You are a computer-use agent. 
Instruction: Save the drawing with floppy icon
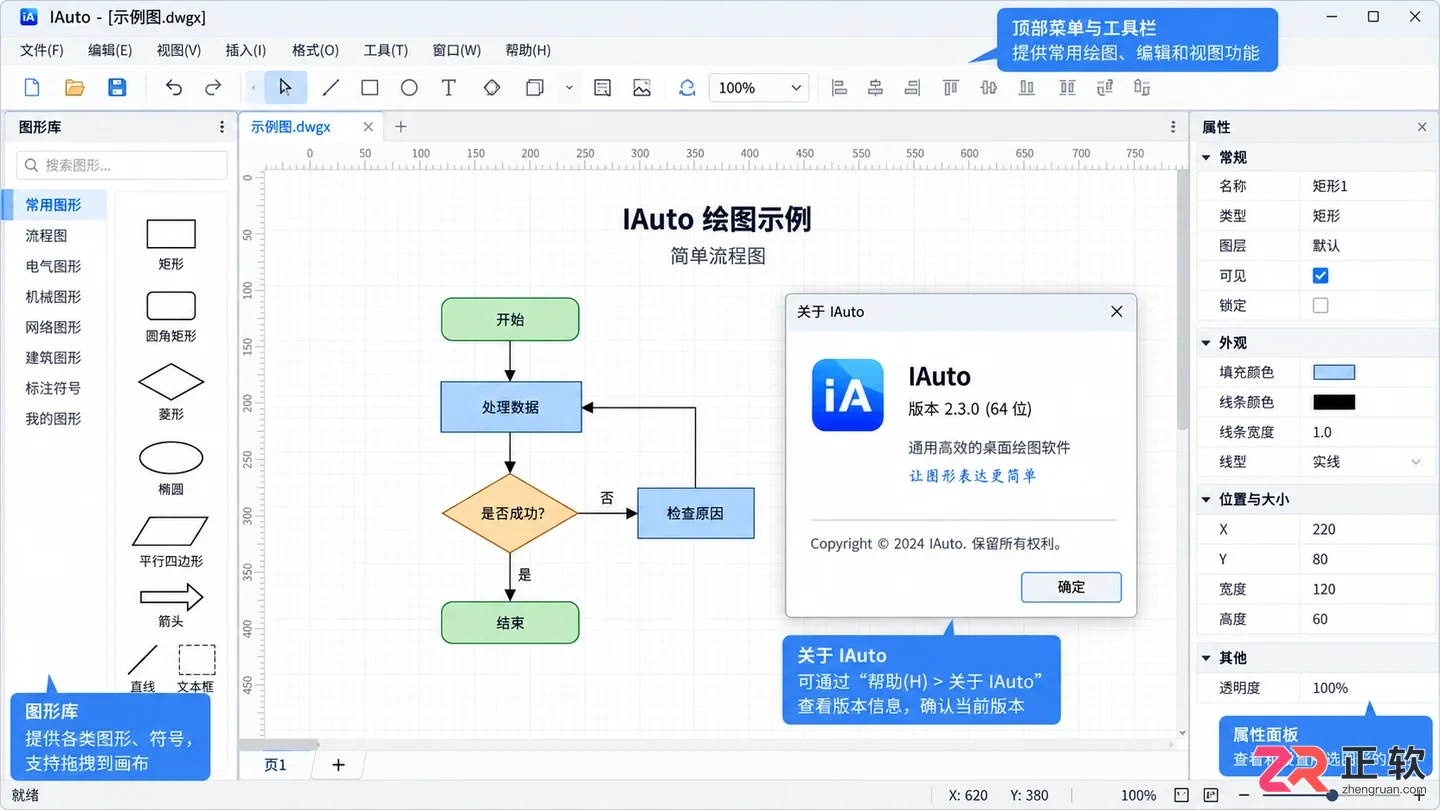[117, 88]
